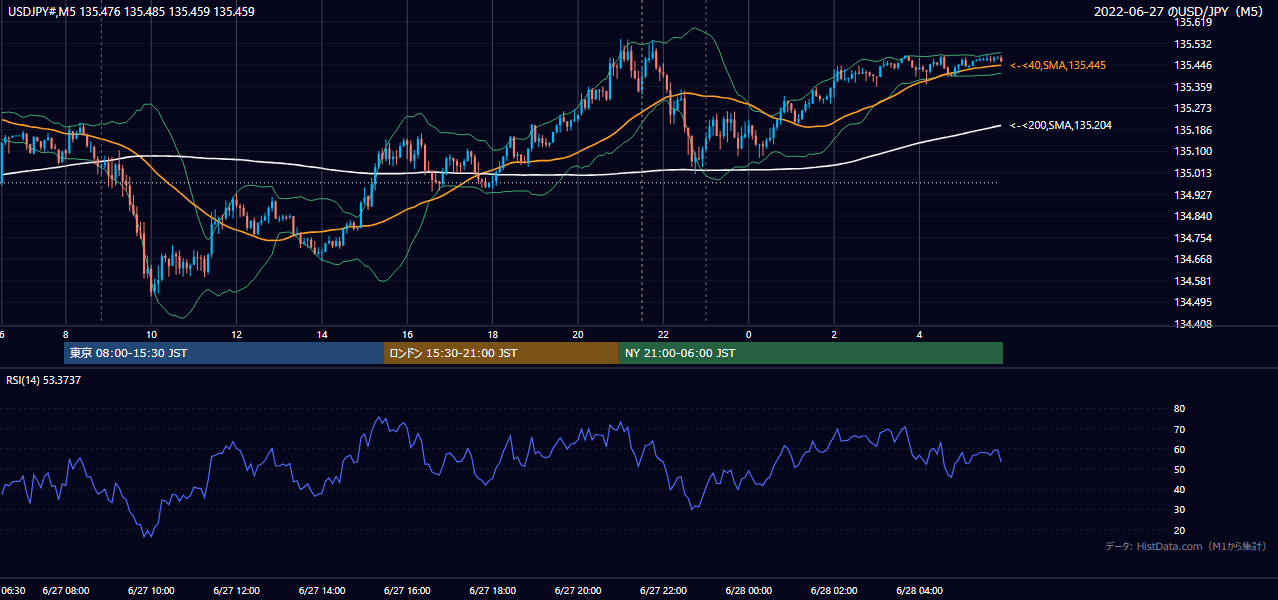Click price level 135.446 on the axis

[x=1193, y=65]
